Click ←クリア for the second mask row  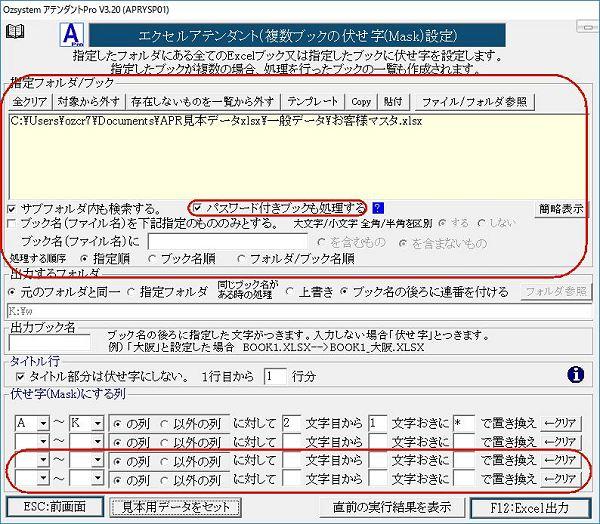coord(560,442)
